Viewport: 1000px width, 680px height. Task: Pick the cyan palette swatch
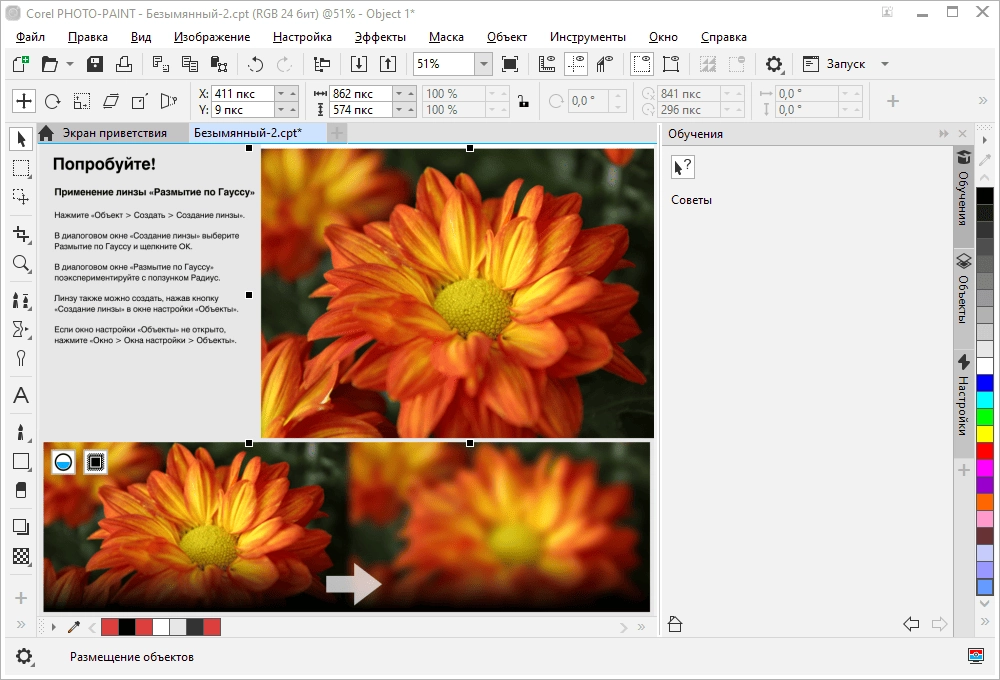[x=985, y=400]
